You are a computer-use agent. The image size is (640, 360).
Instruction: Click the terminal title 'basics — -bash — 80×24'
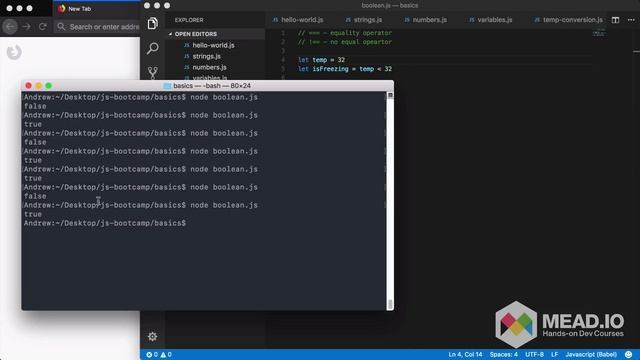tap(212, 86)
